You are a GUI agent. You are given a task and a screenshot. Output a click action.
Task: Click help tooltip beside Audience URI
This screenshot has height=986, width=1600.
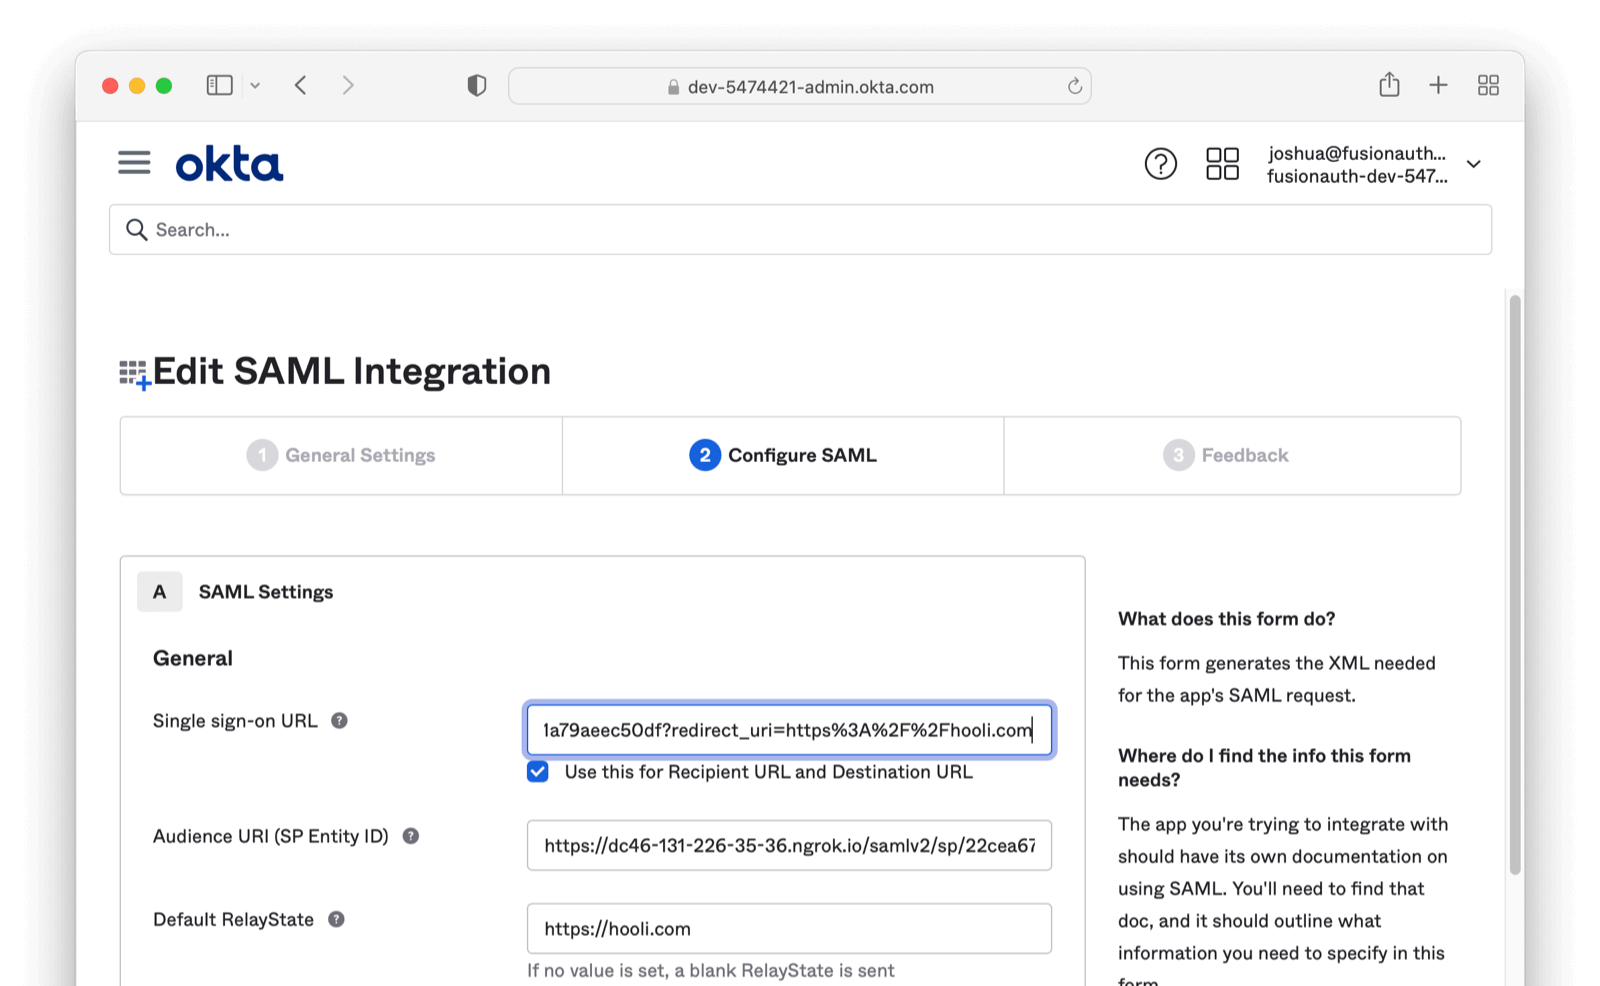pyautogui.click(x=411, y=836)
